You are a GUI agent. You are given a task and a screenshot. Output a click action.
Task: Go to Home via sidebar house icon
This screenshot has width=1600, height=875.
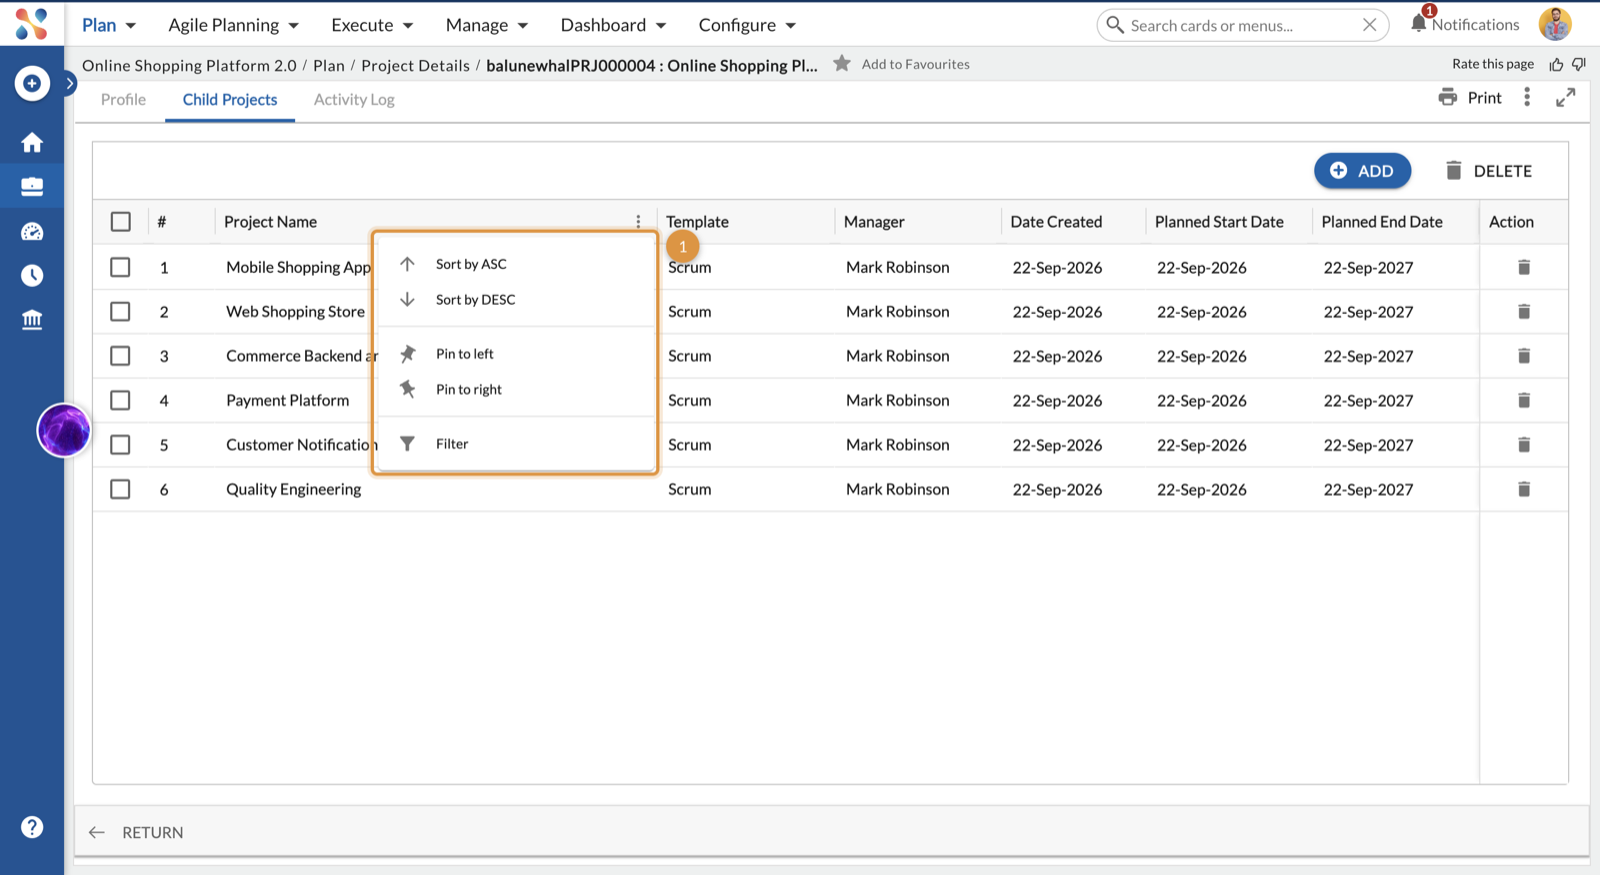[32, 143]
